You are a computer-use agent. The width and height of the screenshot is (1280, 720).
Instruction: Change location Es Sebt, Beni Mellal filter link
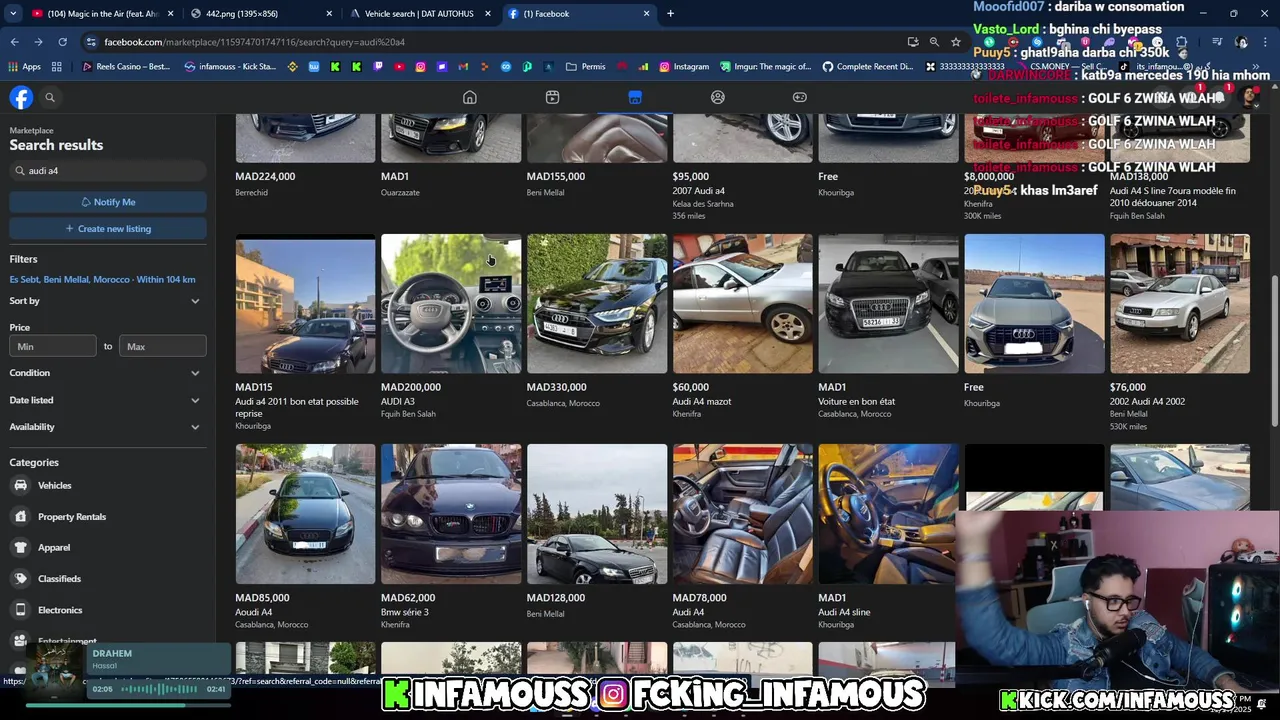pyautogui.click(x=102, y=279)
